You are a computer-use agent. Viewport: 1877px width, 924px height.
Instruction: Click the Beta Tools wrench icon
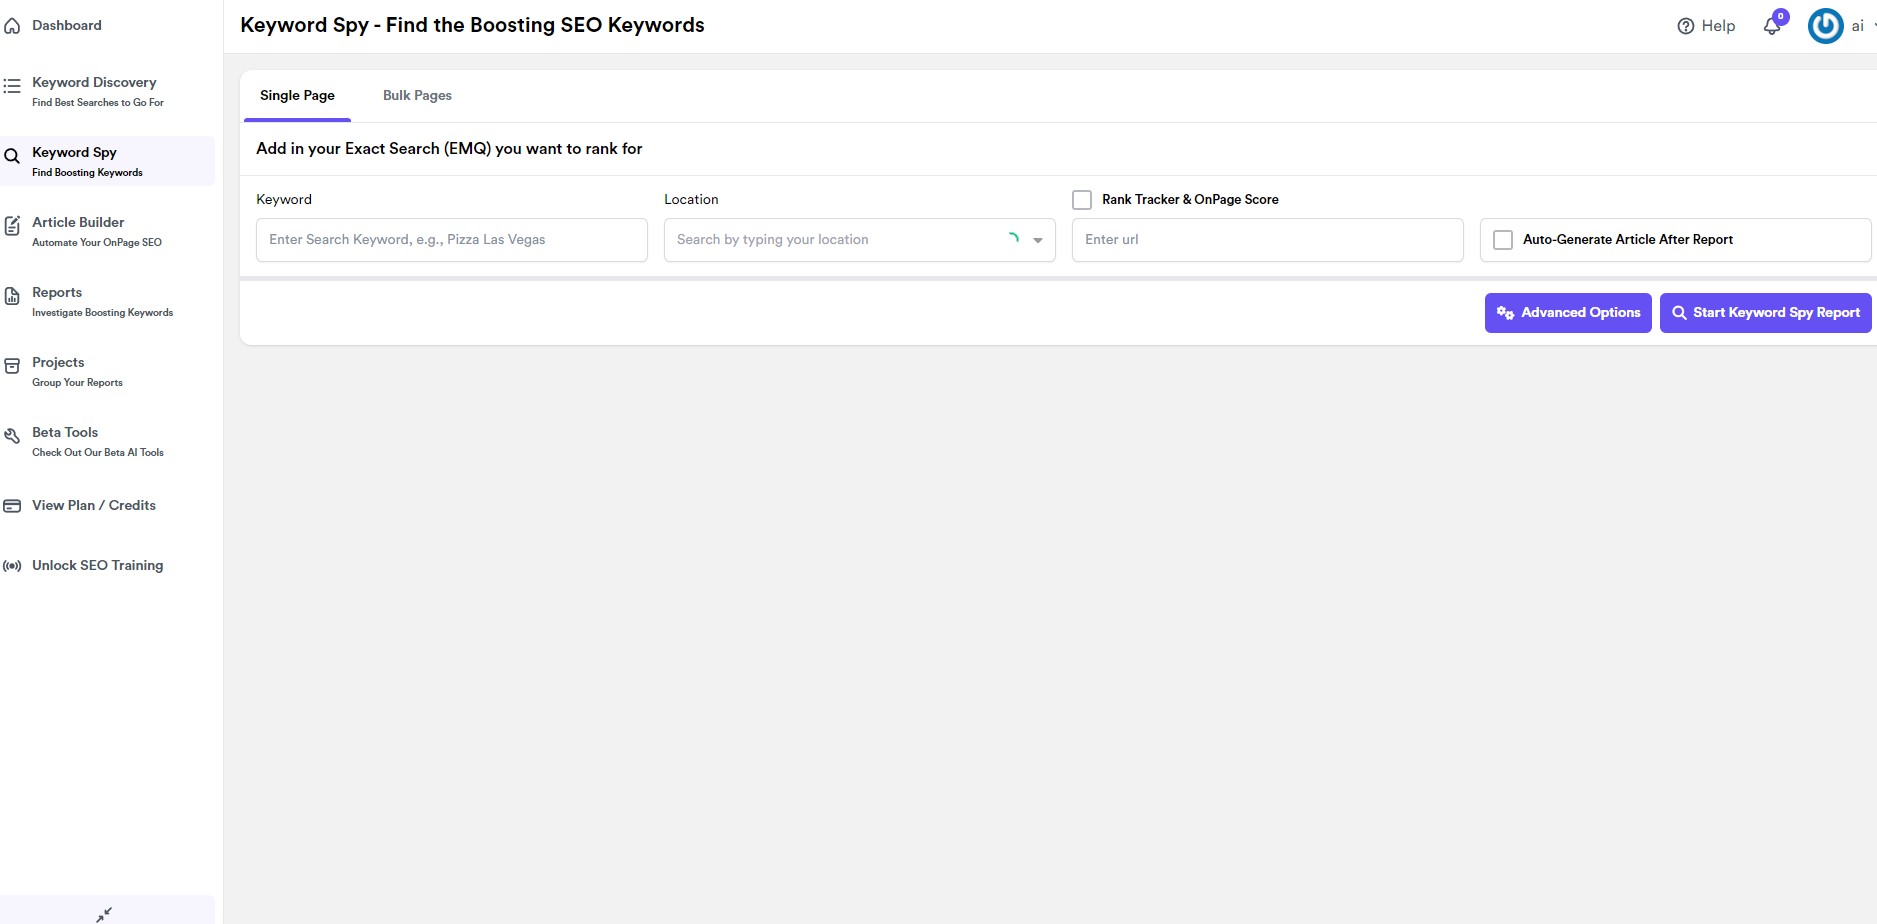pyautogui.click(x=12, y=436)
